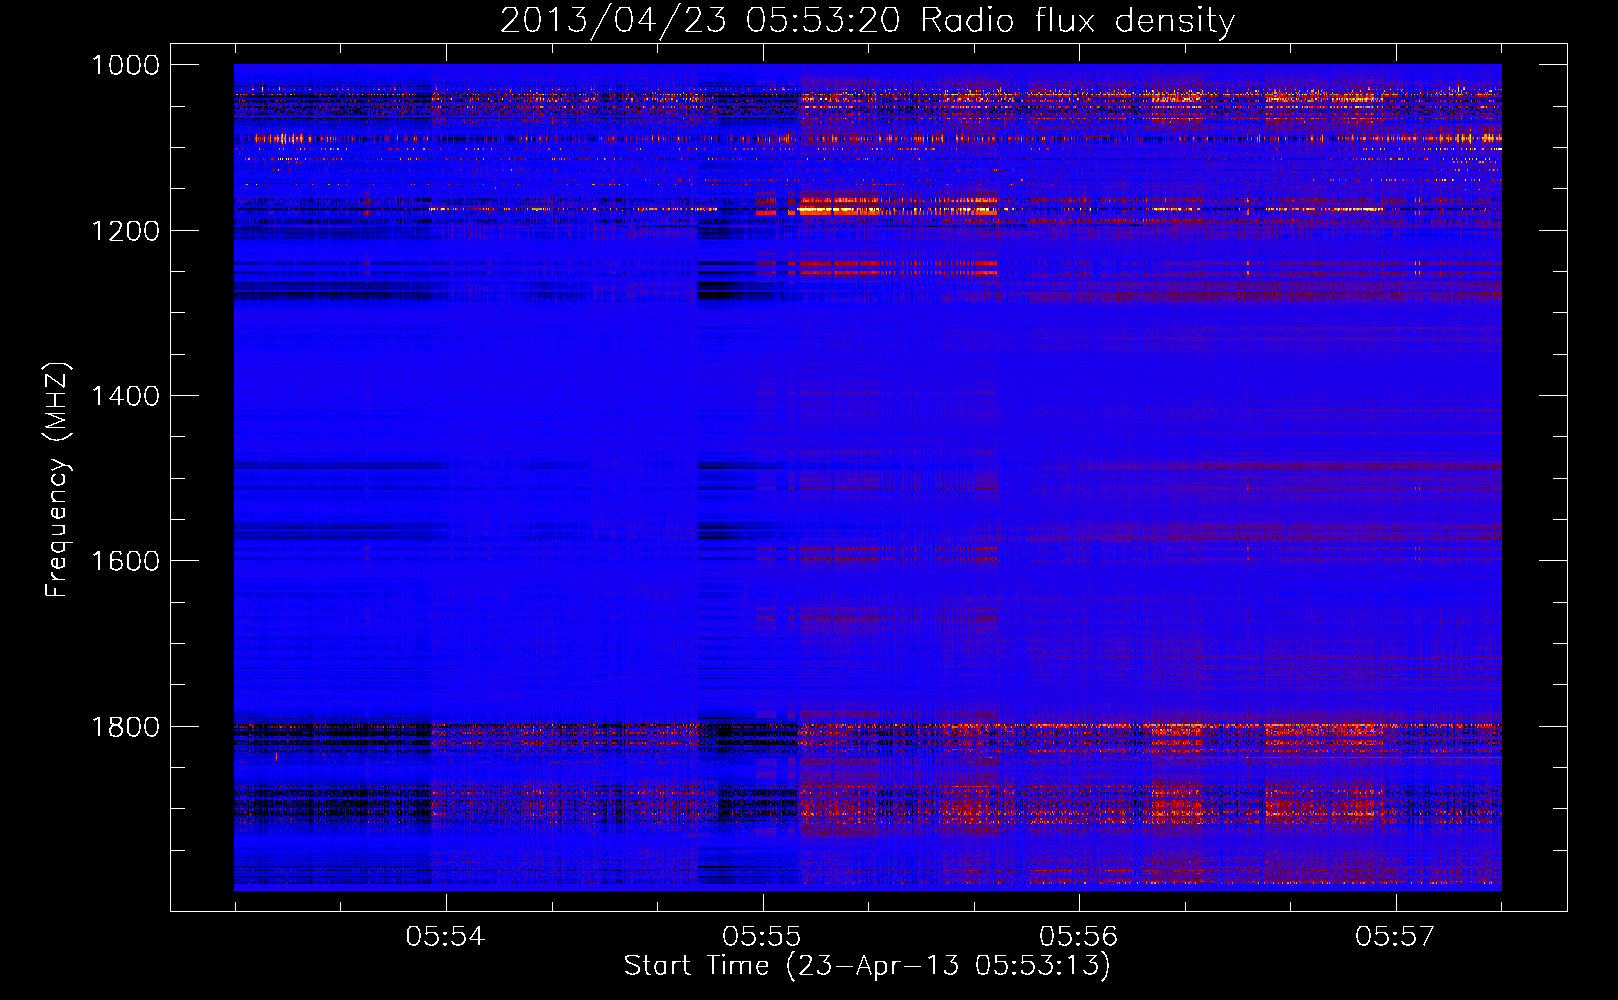1618x1000 pixels.
Task: Click the 'Start Time (23-Apr-13 05:53:13)' axis title
Action: [867, 966]
